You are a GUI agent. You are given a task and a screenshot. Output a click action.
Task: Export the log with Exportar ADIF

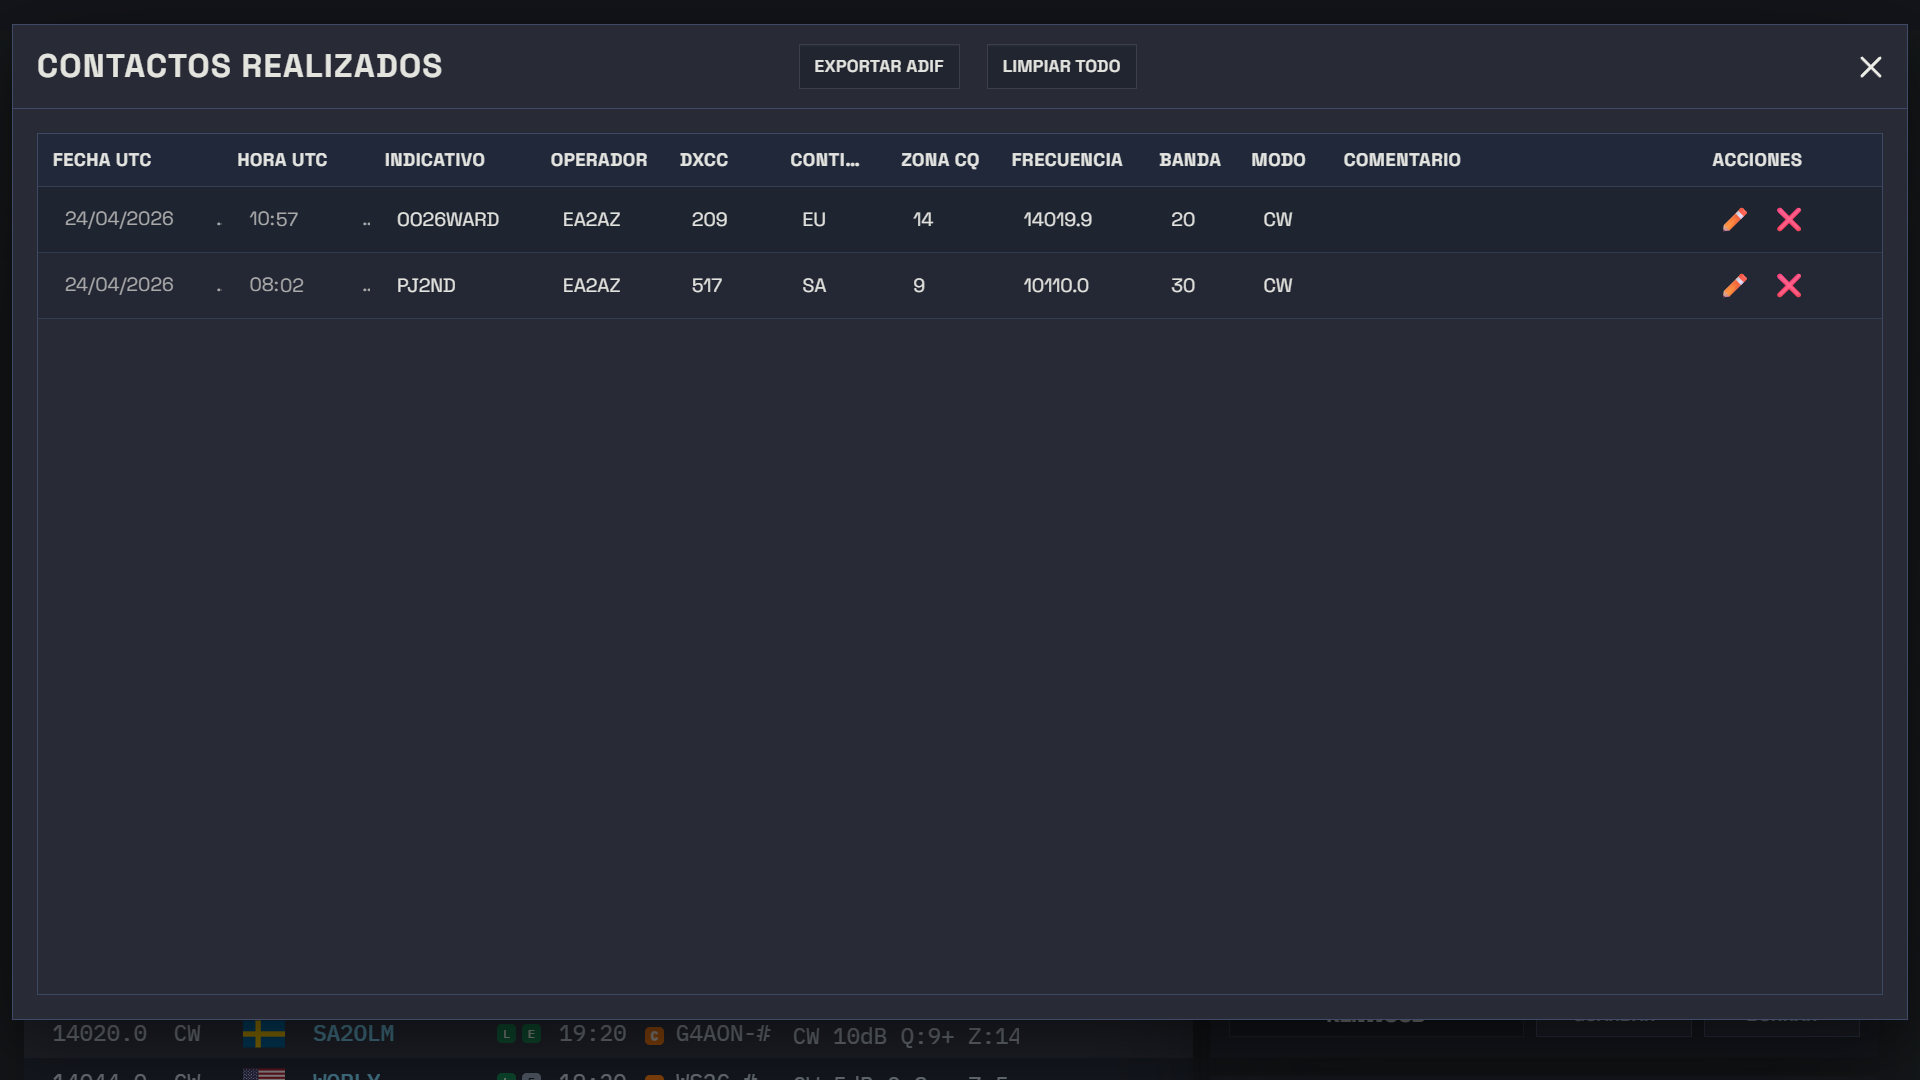(879, 66)
